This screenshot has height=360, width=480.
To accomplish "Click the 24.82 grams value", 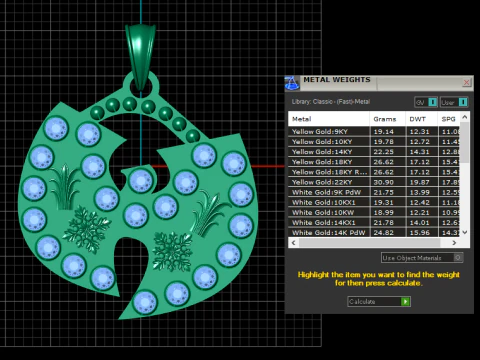I will pyautogui.click(x=384, y=233).
